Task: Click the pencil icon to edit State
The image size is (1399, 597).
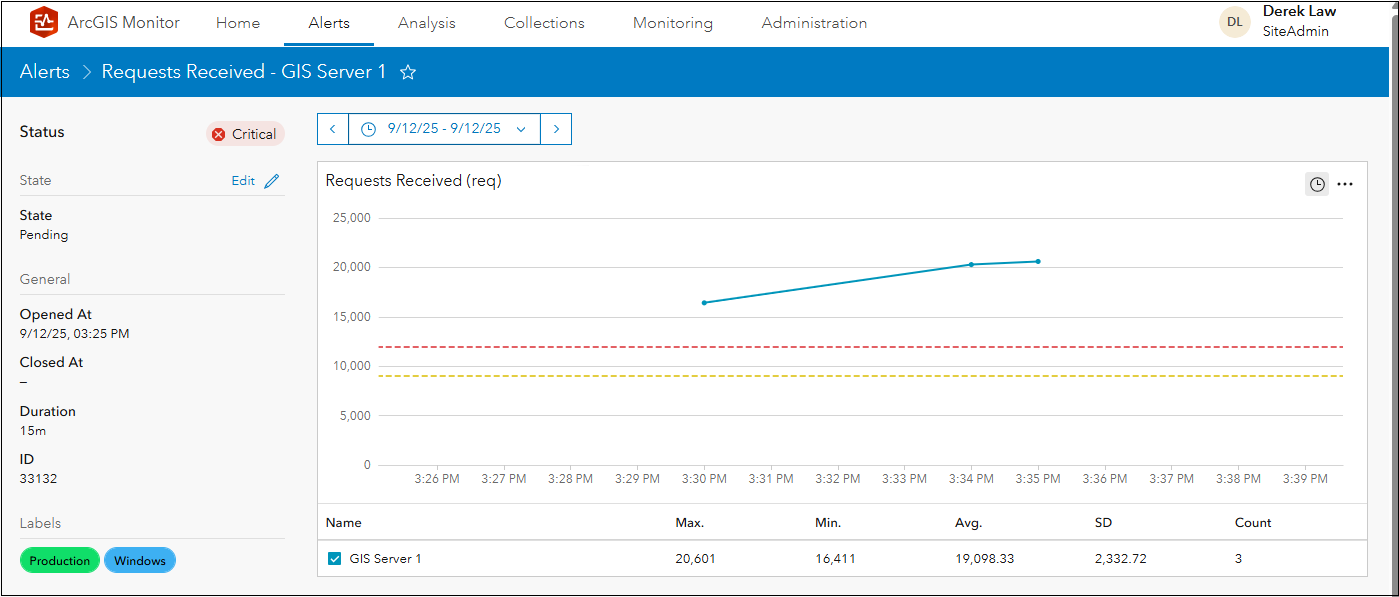Action: (272, 181)
